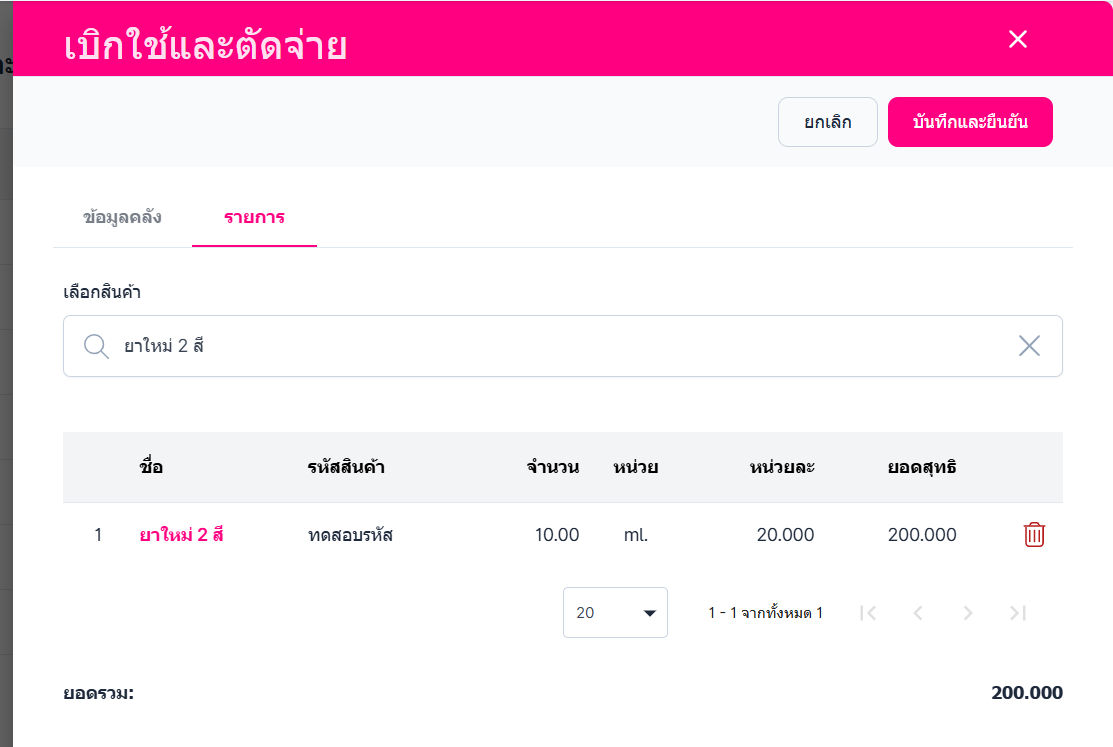Go to the previous page
Screen dimensions: 1113x747
coord(918,613)
